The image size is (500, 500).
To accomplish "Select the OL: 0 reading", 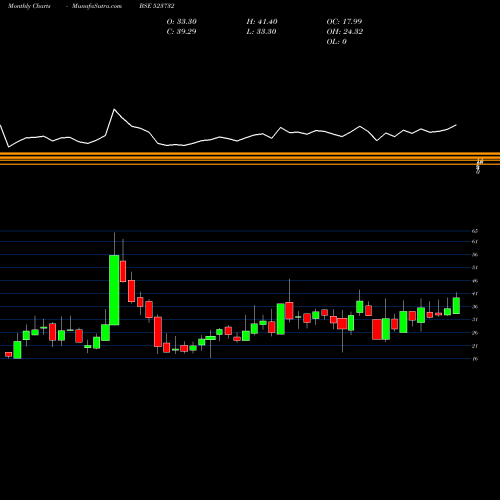I will (x=337, y=42).
